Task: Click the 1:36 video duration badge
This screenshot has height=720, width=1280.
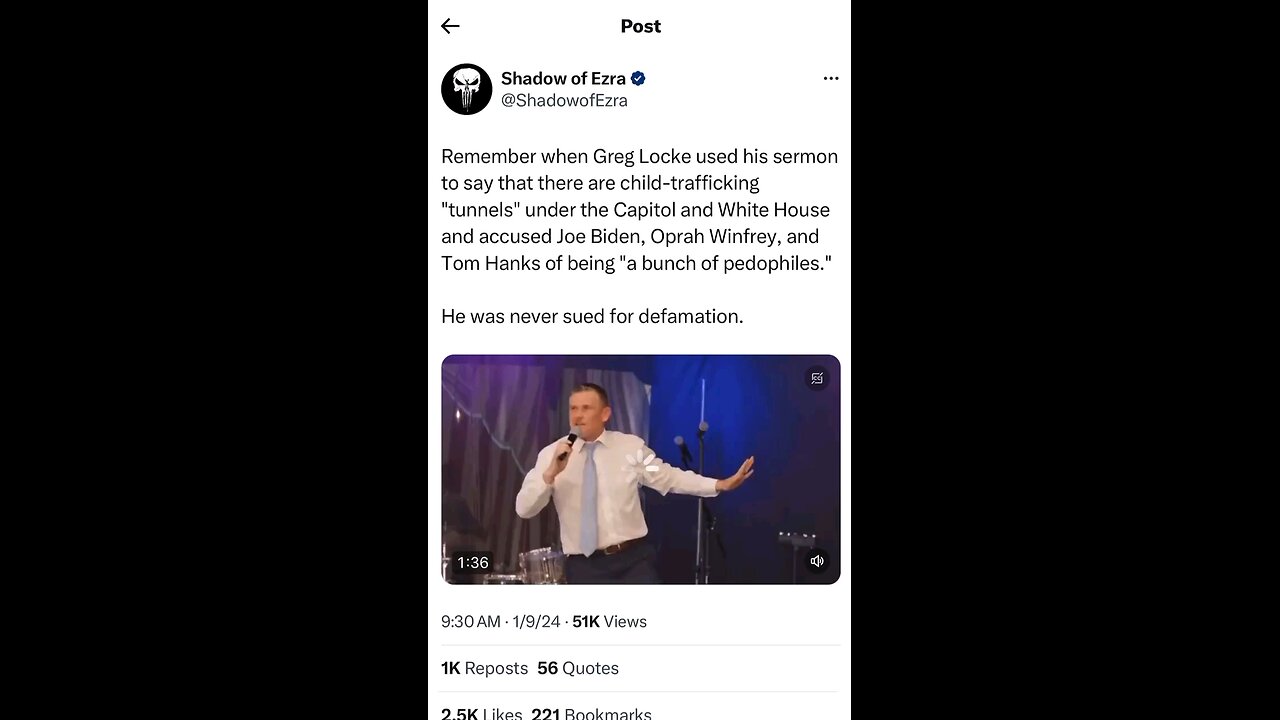Action: tap(472, 562)
